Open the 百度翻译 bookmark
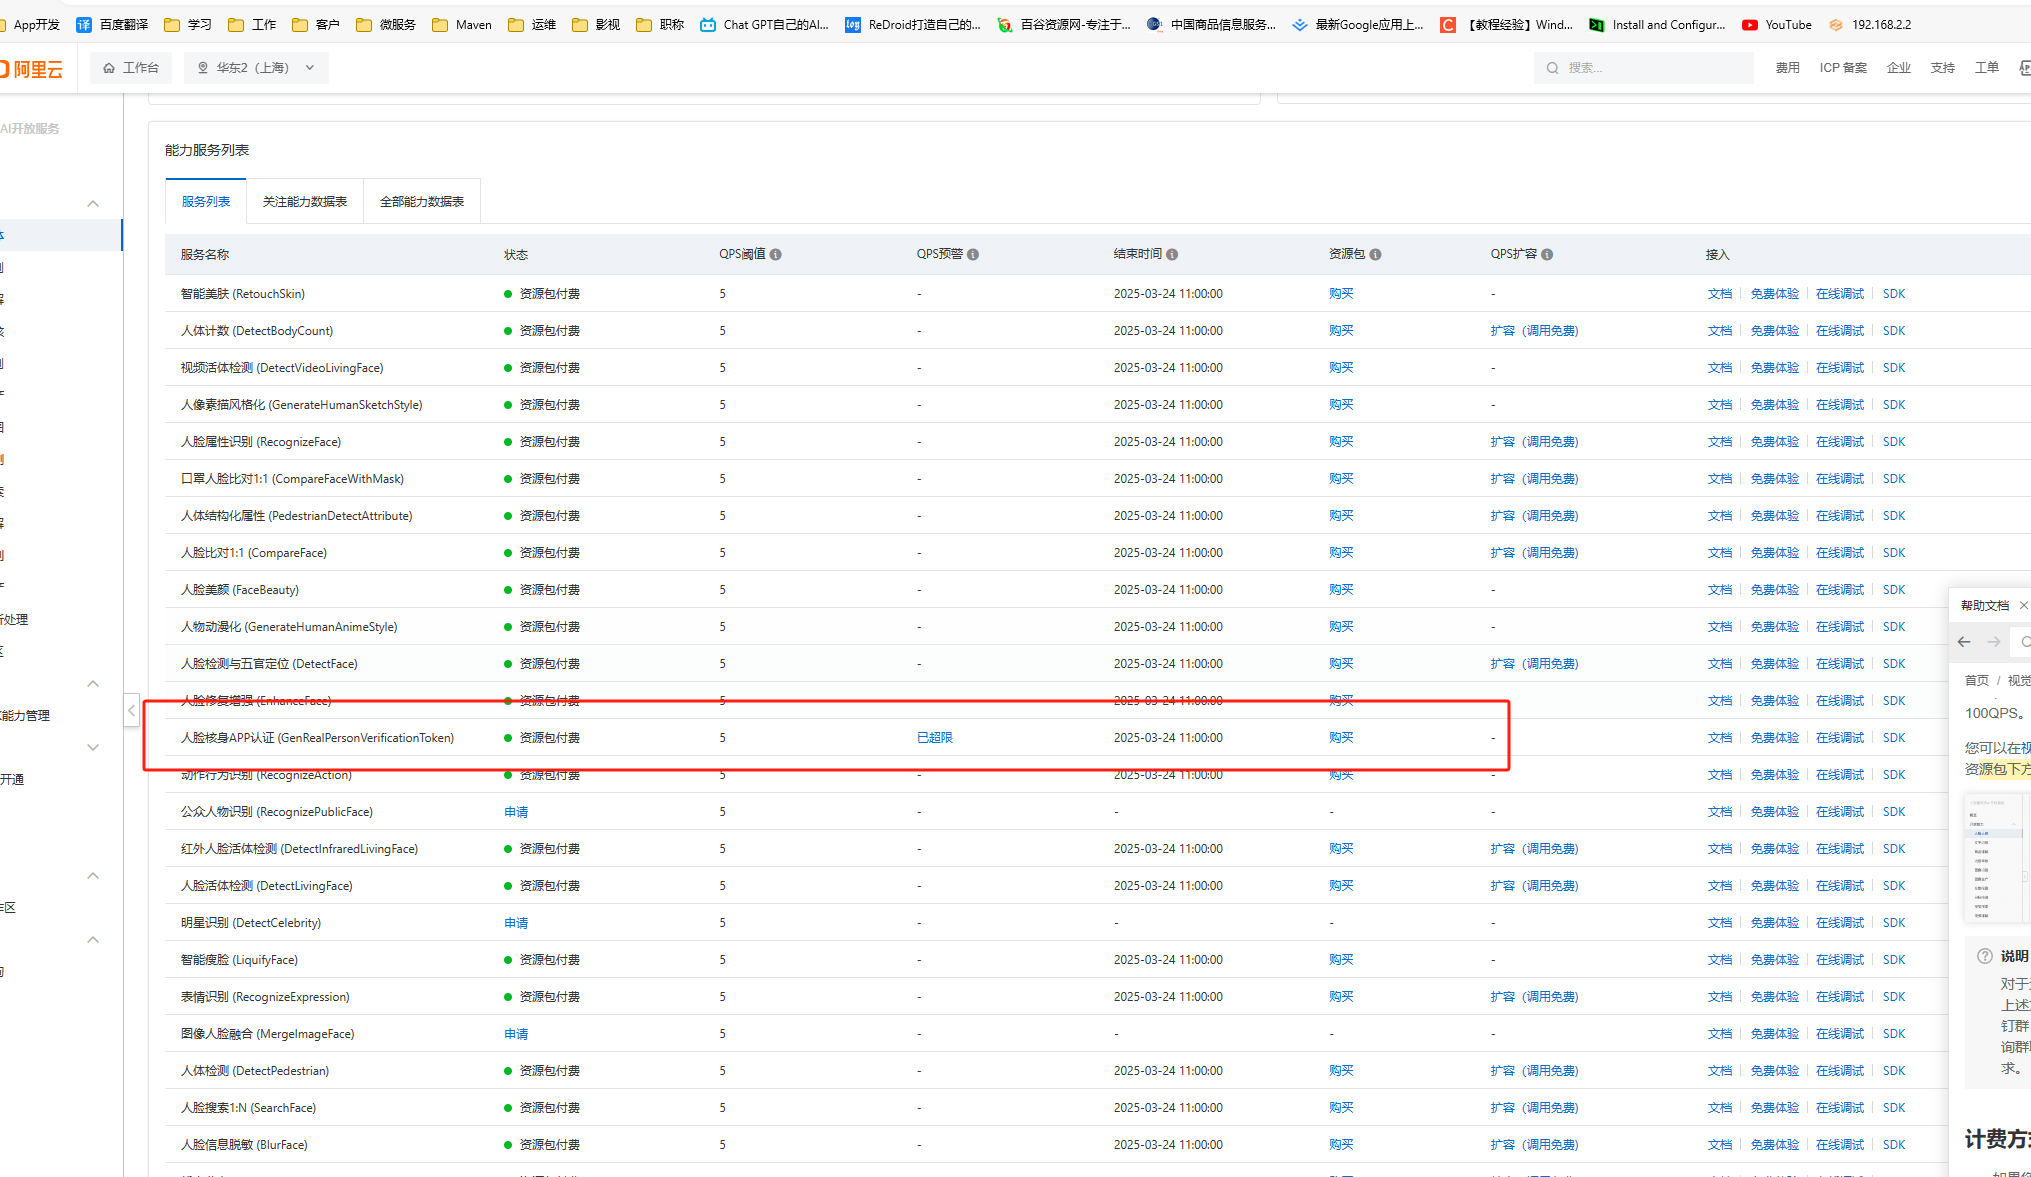Screen dimensions: 2031x1177 112,24
